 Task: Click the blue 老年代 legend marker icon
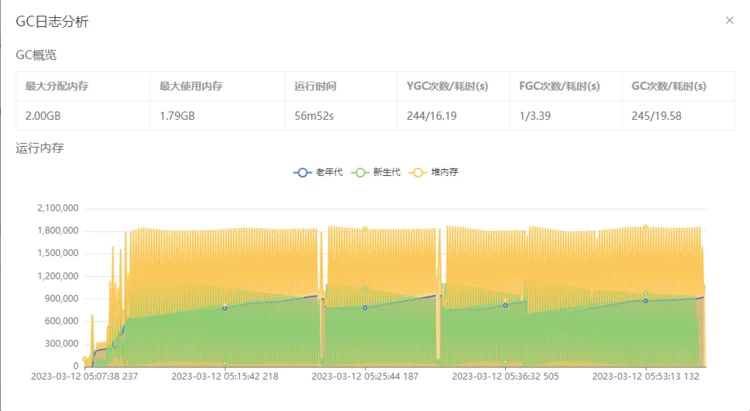coord(302,172)
